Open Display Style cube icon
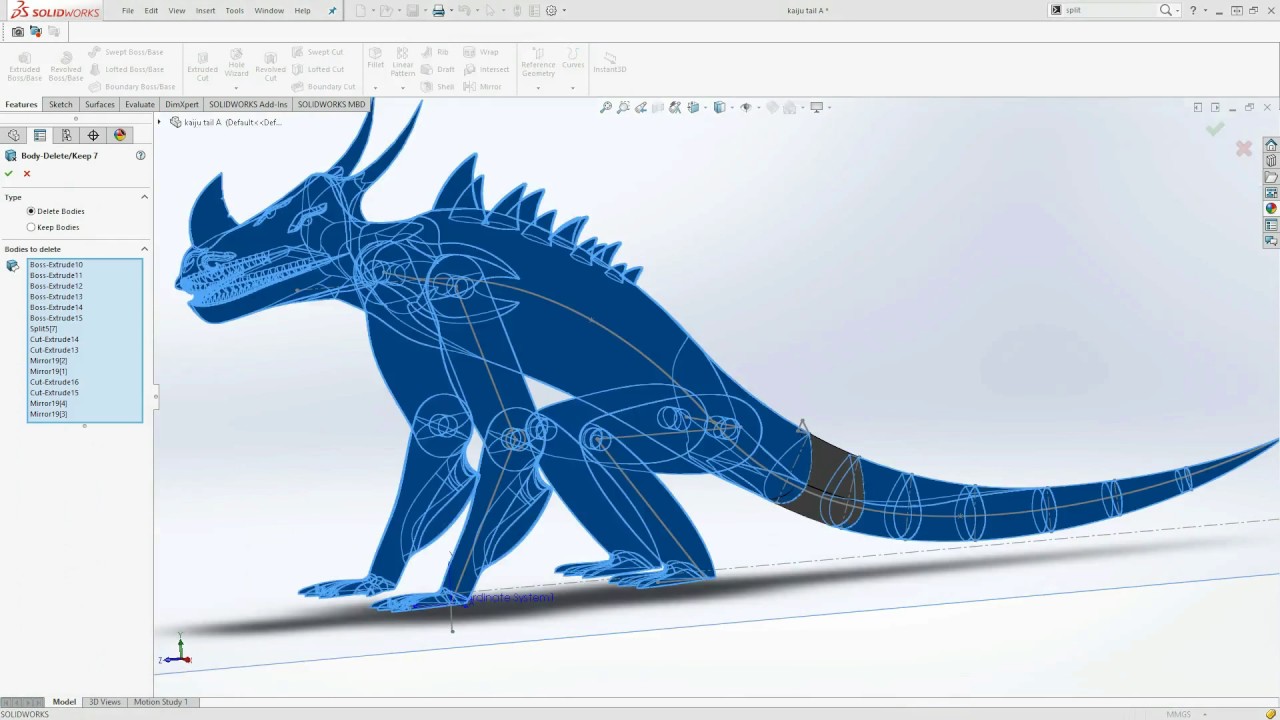Screen dimensions: 1280x720 pyautogui.click(x=719, y=107)
